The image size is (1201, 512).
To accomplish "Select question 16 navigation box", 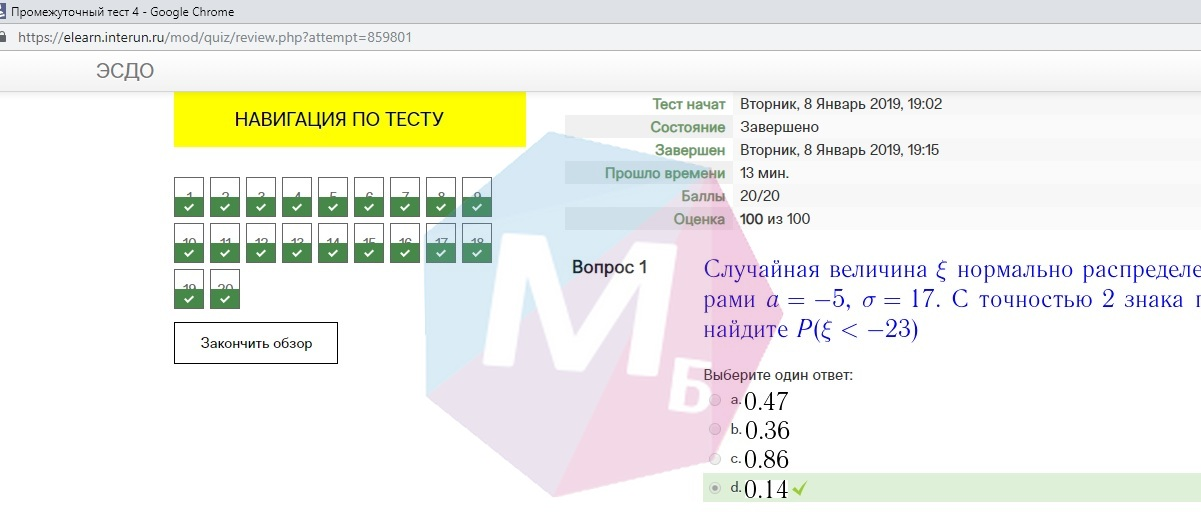I will pos(405,243).
